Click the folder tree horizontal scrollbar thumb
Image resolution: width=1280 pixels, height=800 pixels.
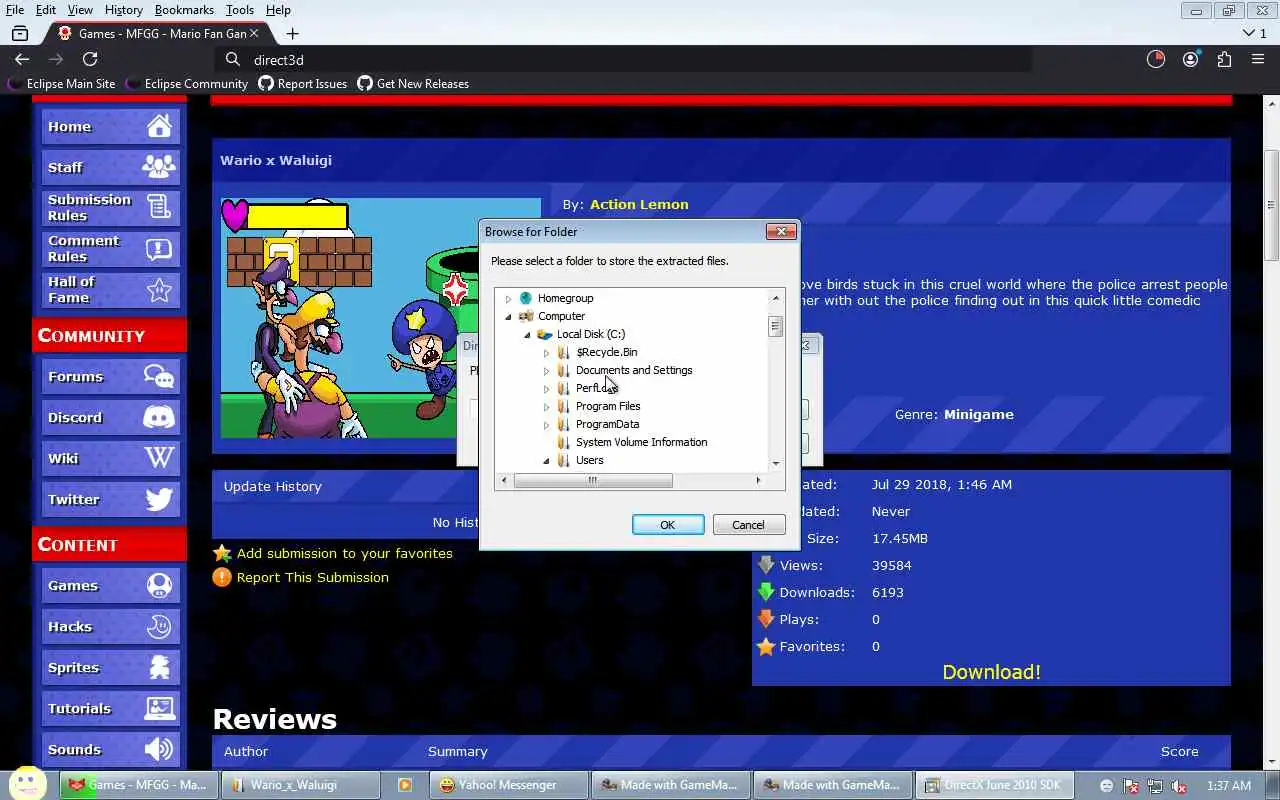pyautogui.click(x=592, y=480)
